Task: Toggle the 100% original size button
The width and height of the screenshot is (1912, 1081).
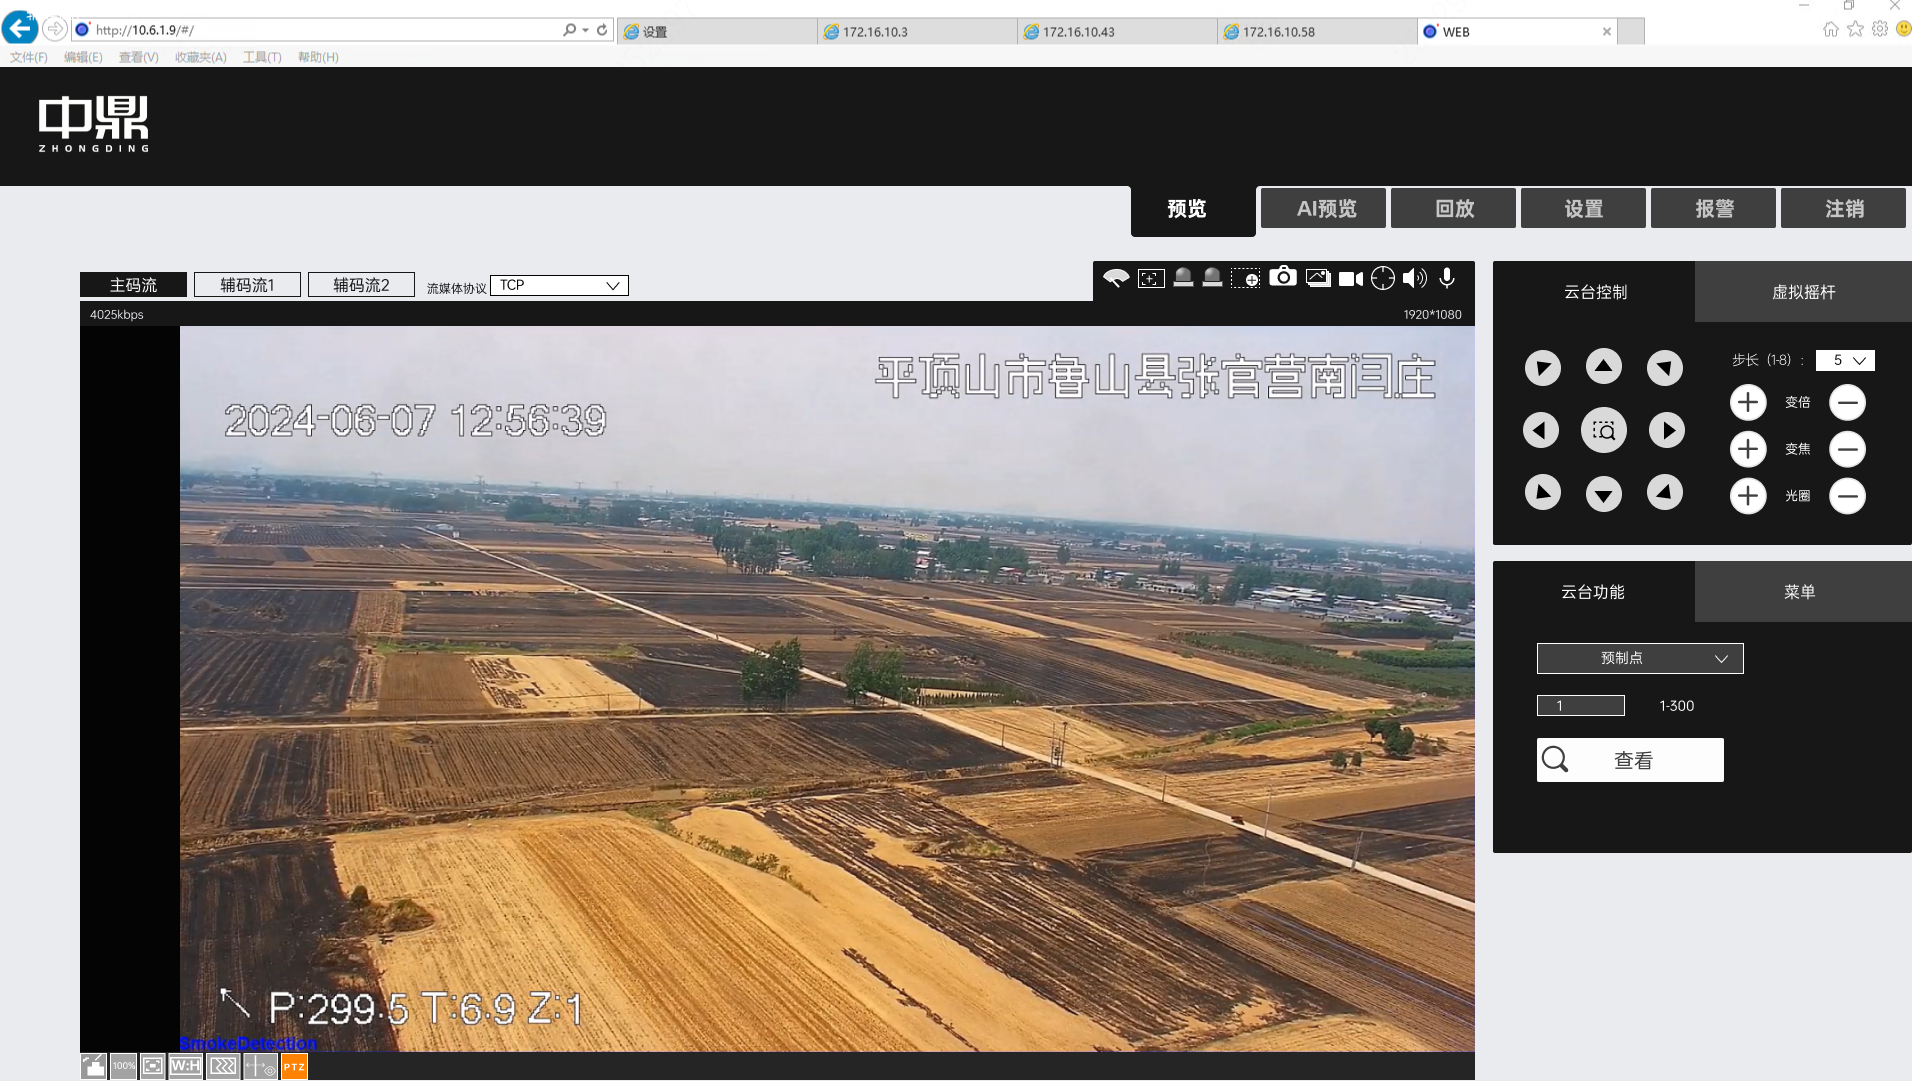Action: tap(124, 1067)
